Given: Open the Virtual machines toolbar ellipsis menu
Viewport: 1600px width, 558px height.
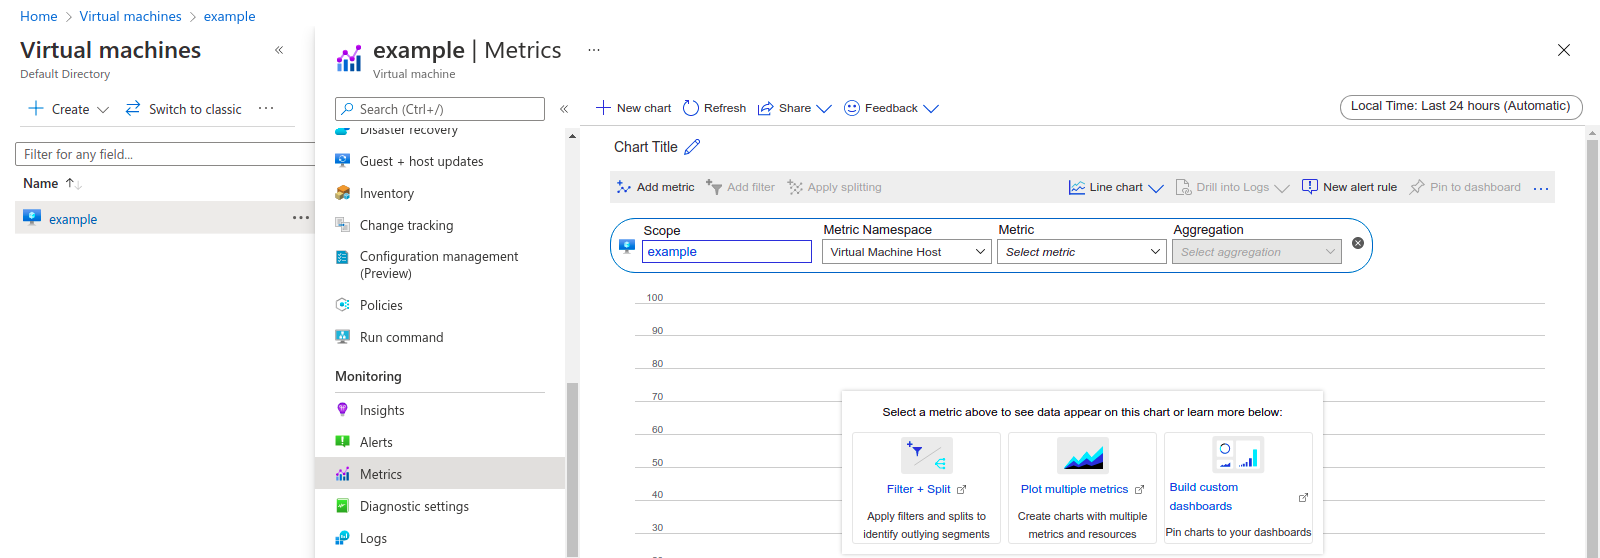Looking at the screenshot, I should [x=266, y=109].
